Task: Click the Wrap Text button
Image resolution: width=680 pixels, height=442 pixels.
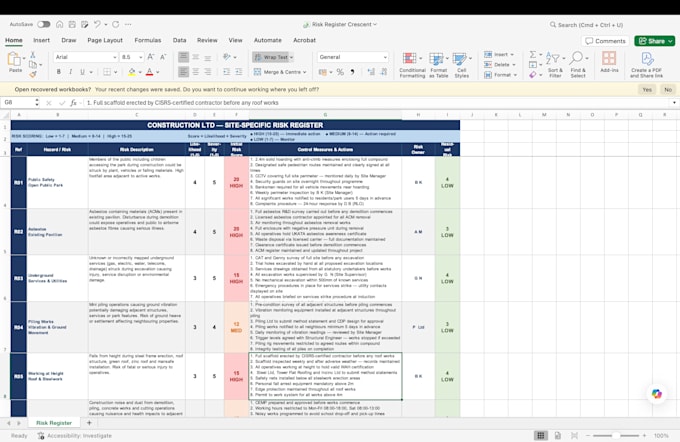Action: tap(271, 57)
